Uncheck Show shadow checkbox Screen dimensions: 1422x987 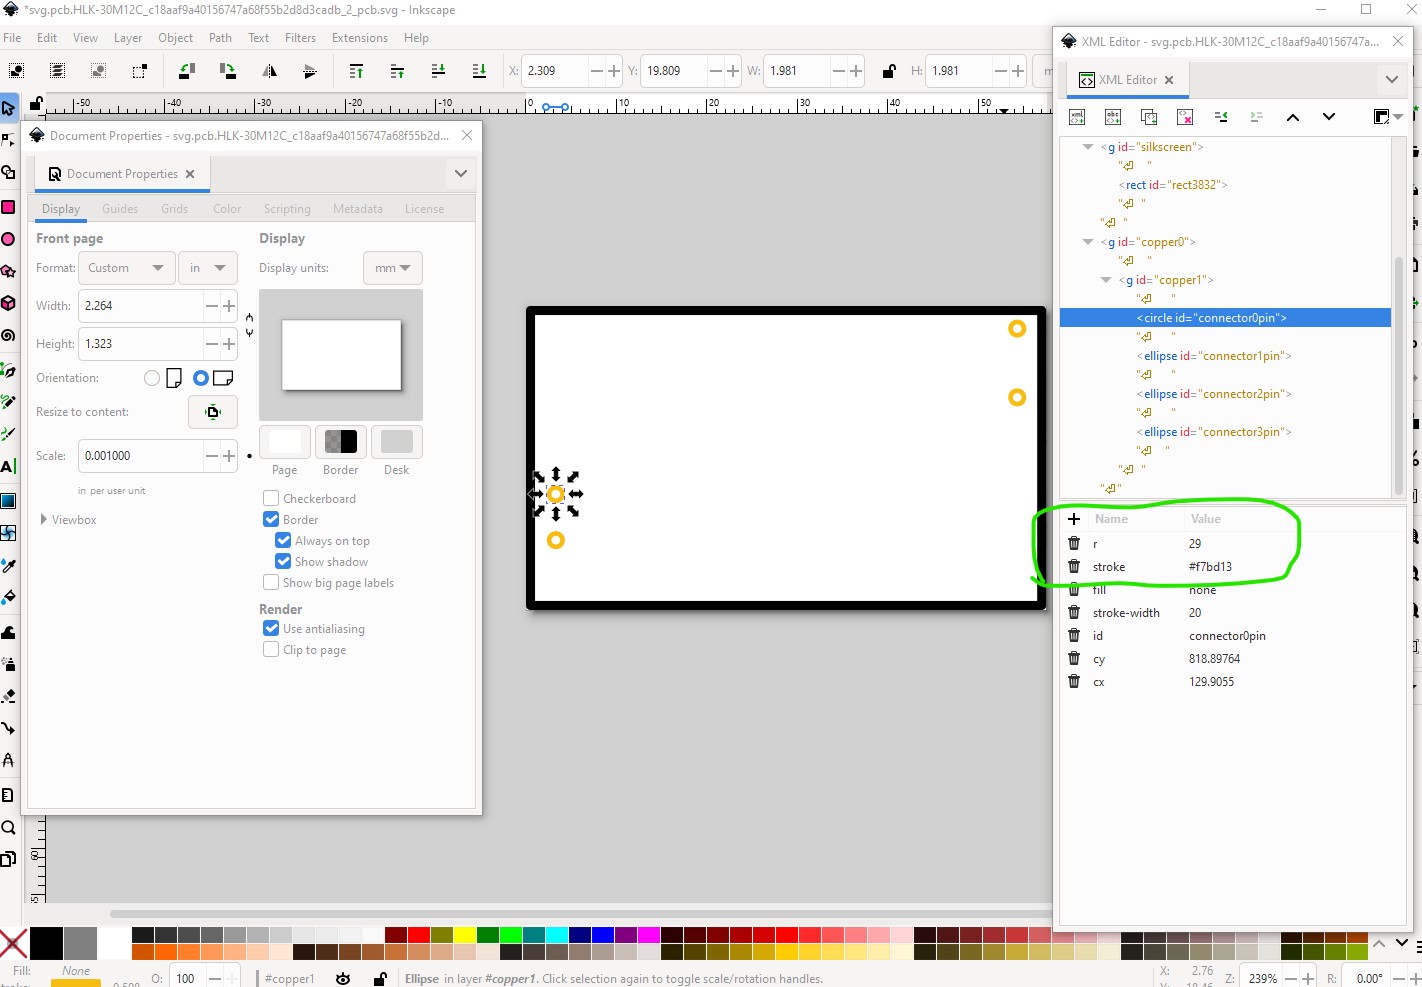(283, 561)
